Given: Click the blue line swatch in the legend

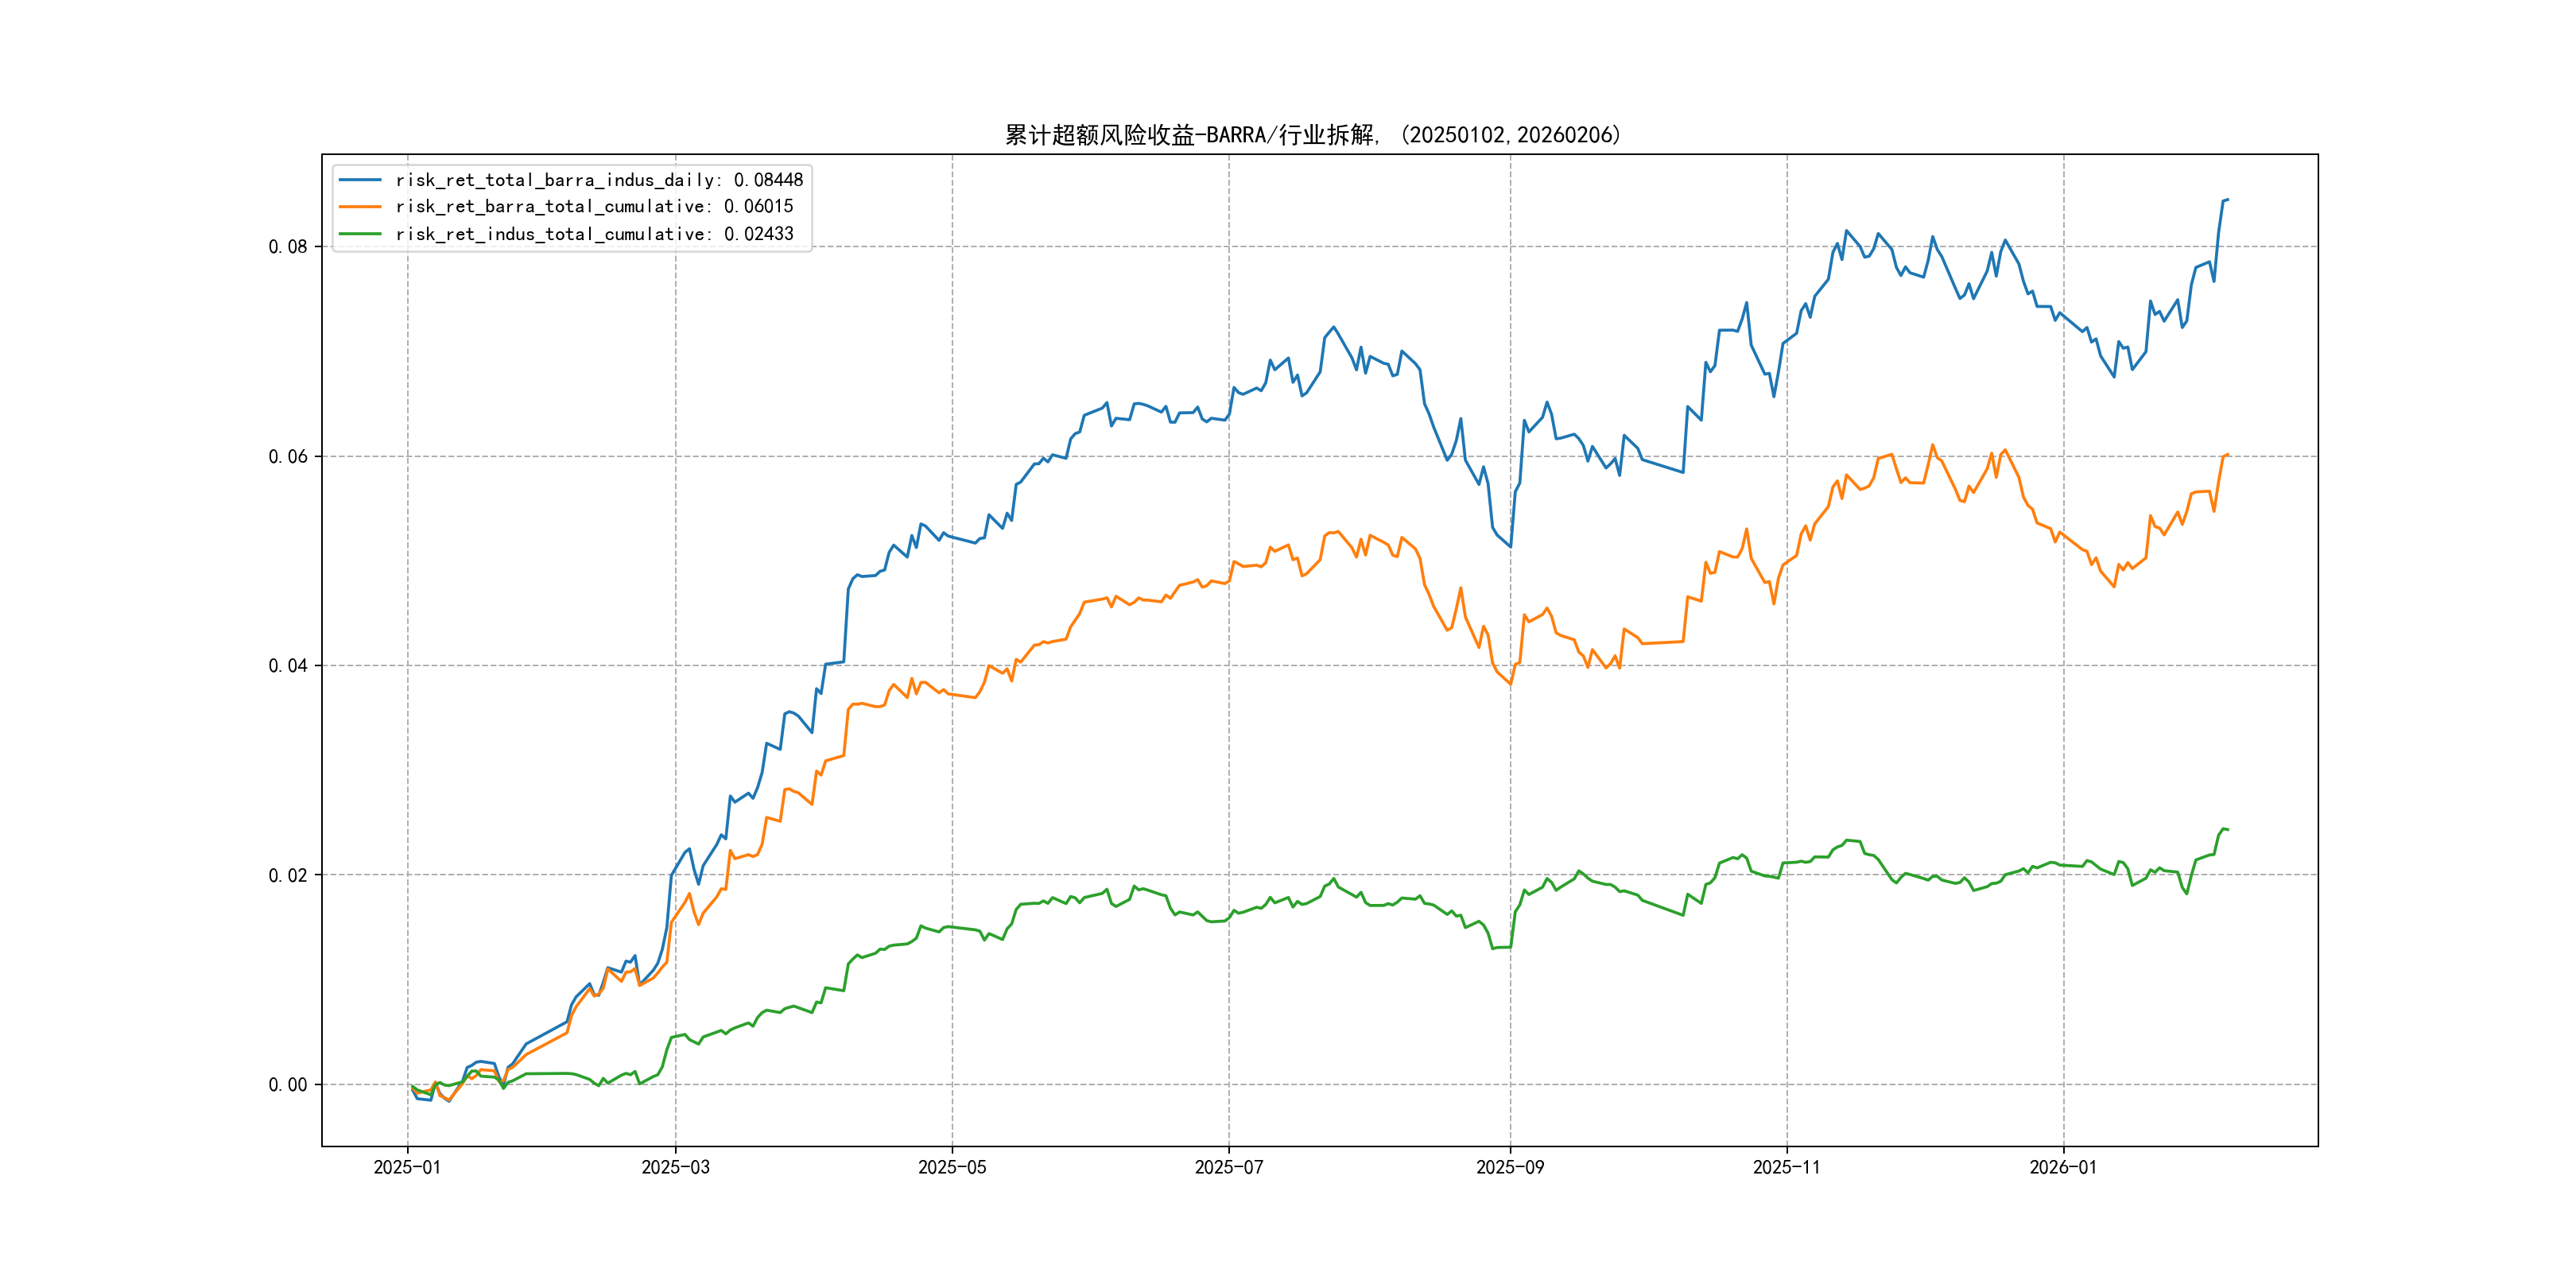Looking at the screenshot, I should coord(360,180).
